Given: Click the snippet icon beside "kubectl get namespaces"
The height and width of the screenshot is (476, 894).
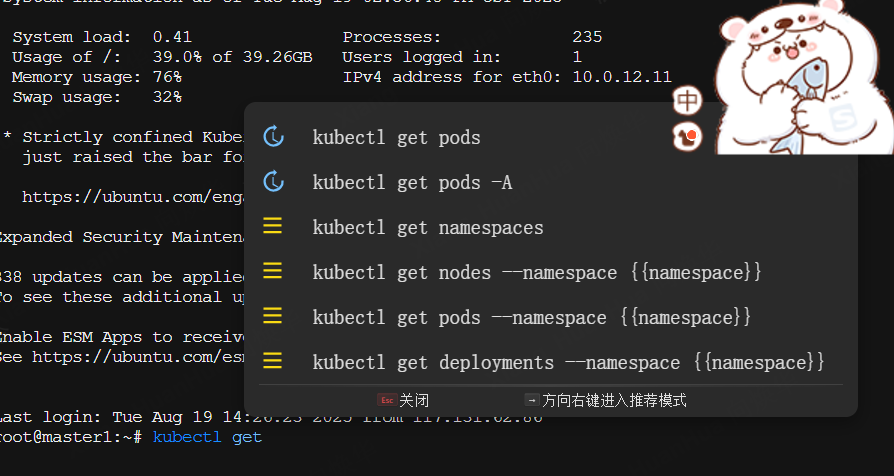Looking at the screenshot, I should tap(273, 227).
